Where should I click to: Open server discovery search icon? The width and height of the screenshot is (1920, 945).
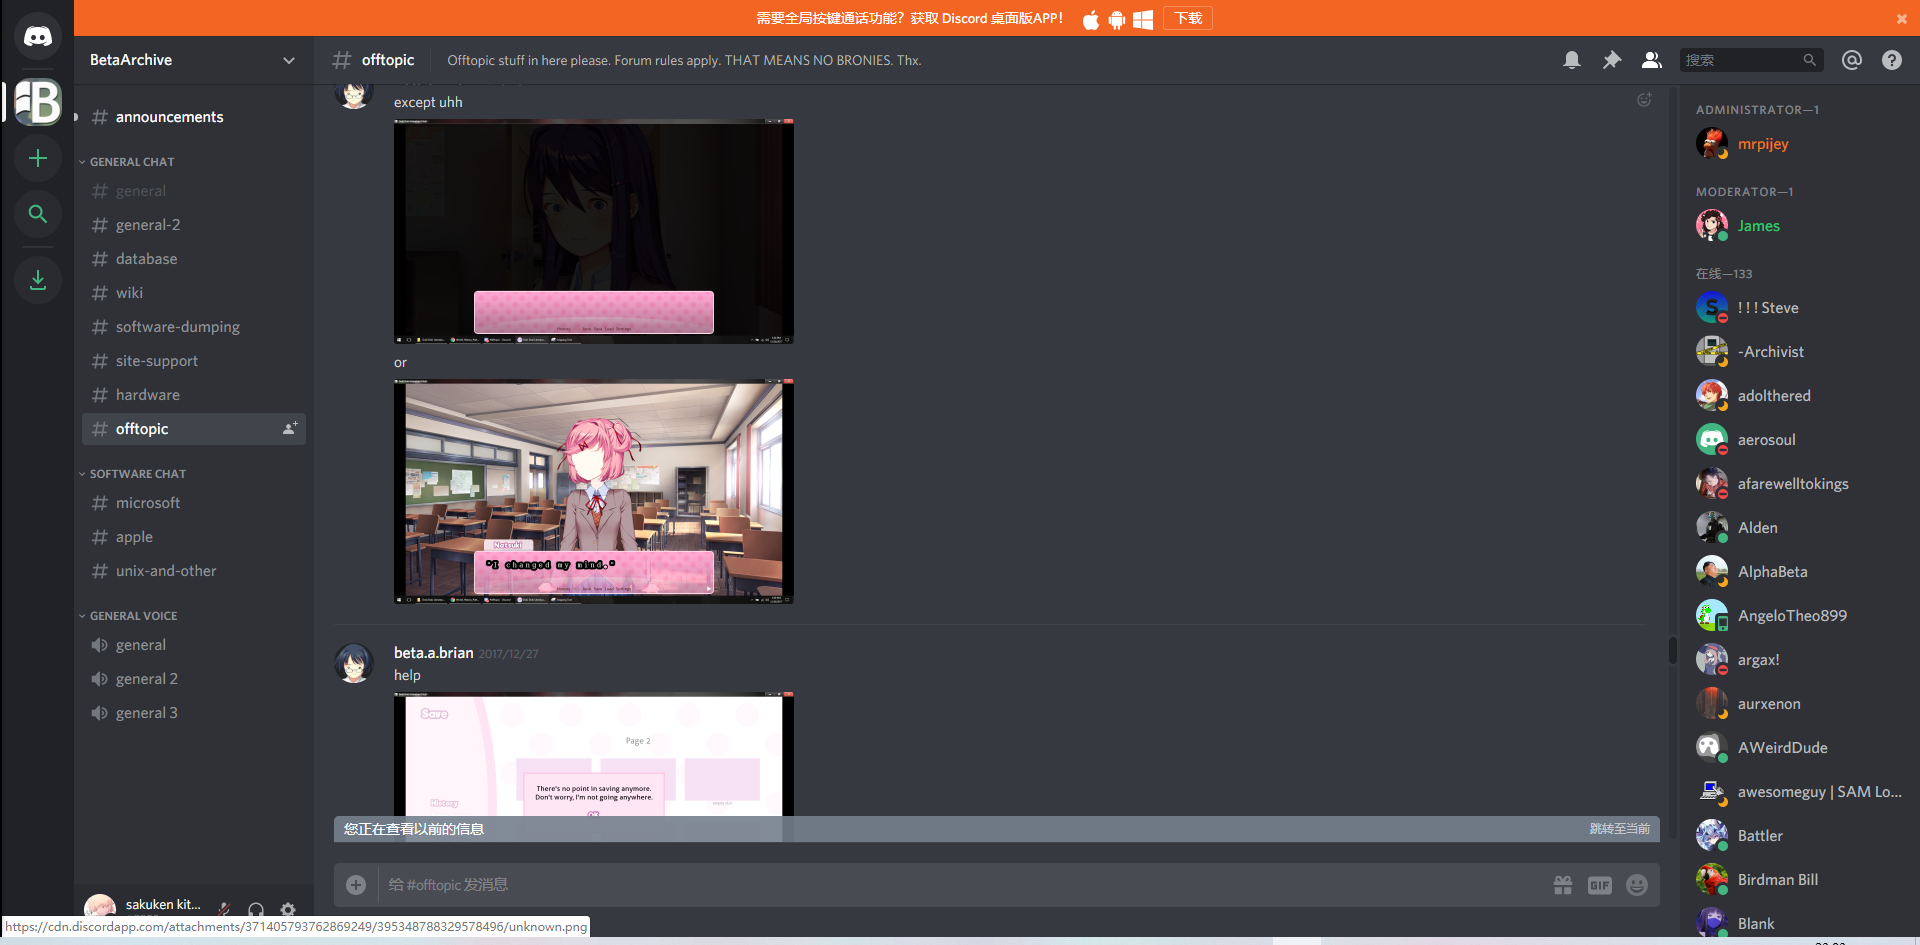coord(38,214)
